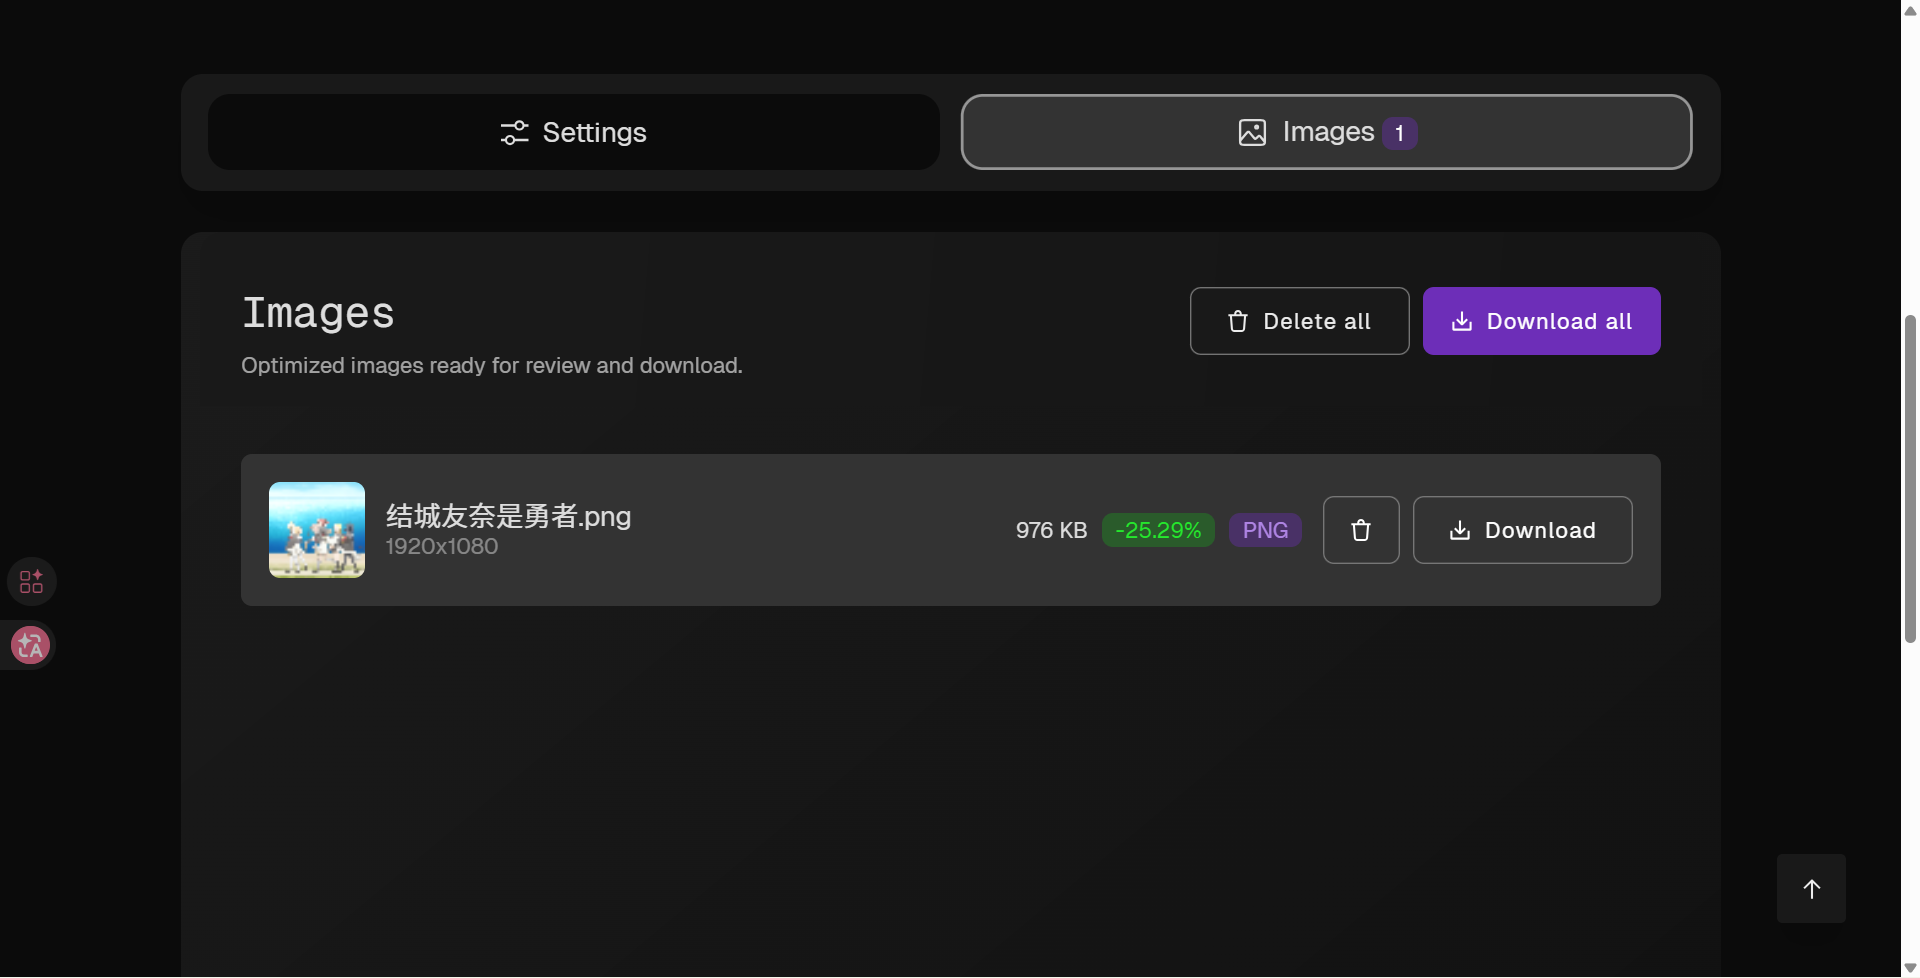This screenshot has width=1920, height=978.
Task: Click the scrollbar down arrow
Action: (1910, 968)
